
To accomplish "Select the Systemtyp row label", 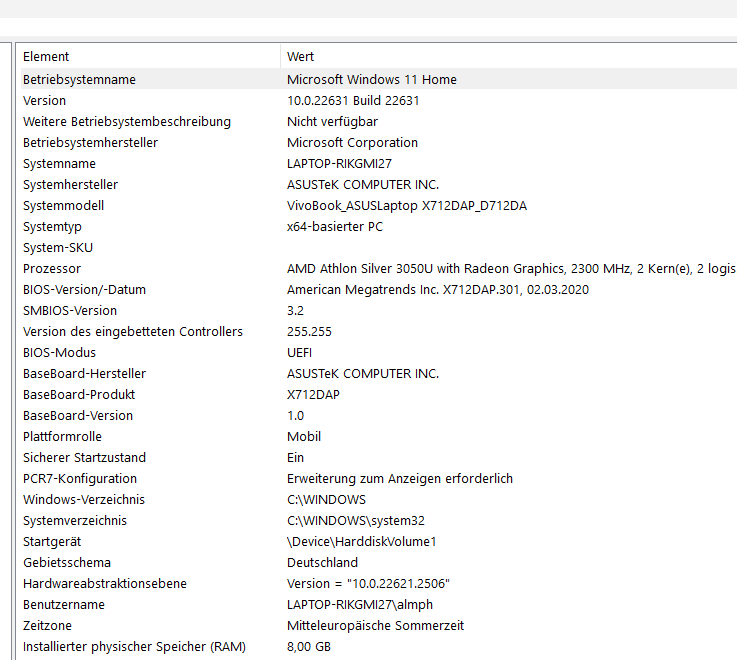I will pyautogui.click(x=52, y=227).
